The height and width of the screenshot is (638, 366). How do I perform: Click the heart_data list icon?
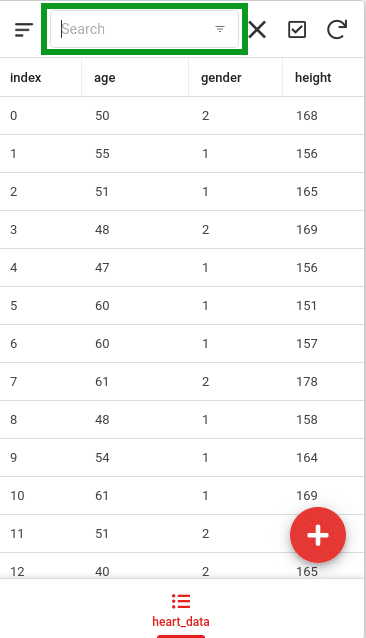tap(181, 601)
